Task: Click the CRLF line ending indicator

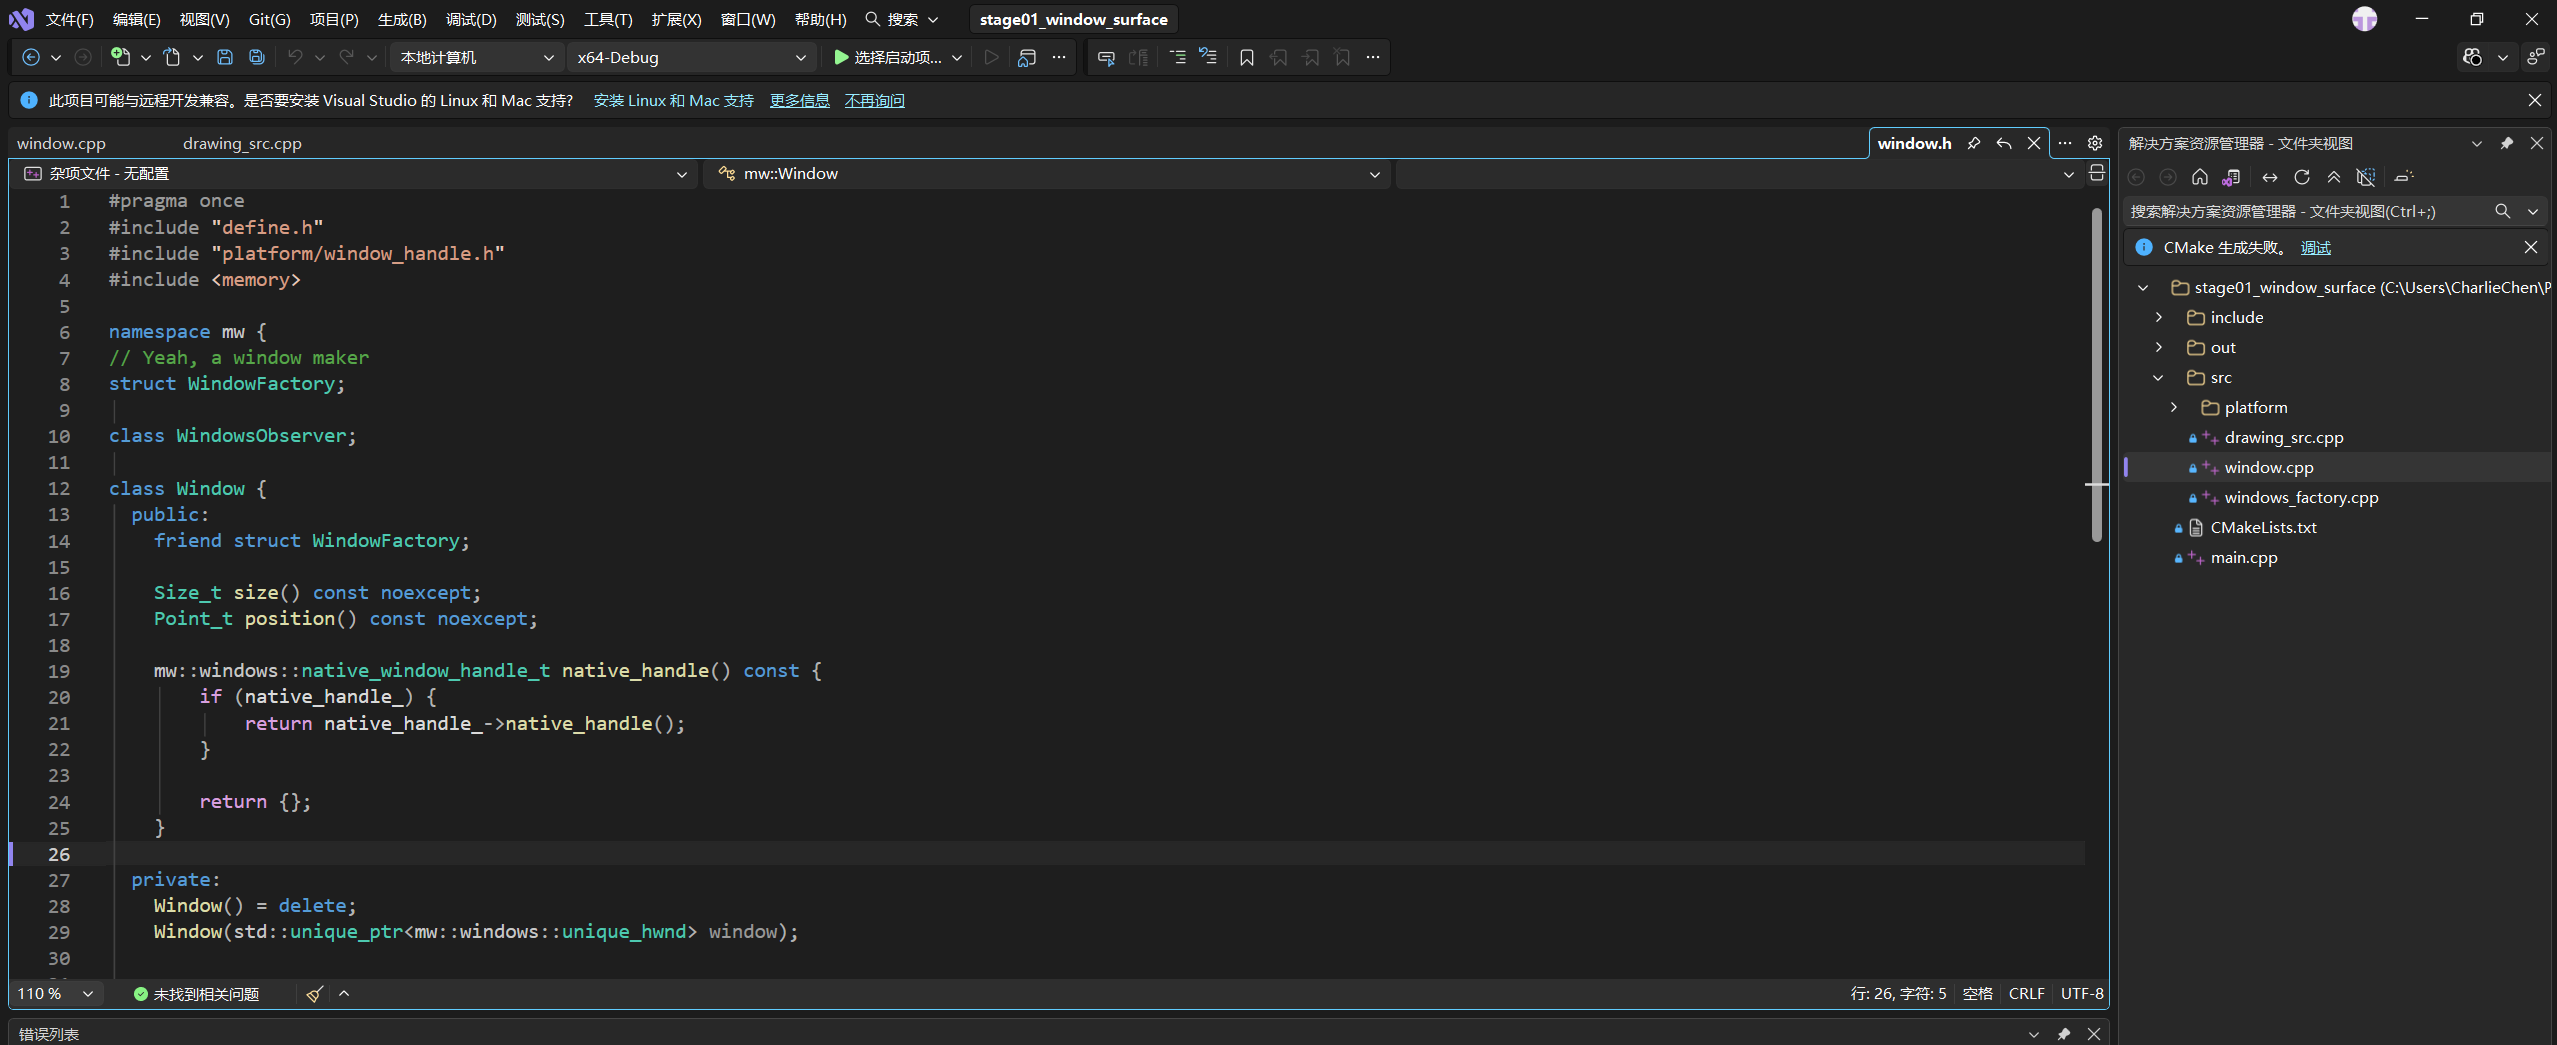Action: pos(2026,994)
